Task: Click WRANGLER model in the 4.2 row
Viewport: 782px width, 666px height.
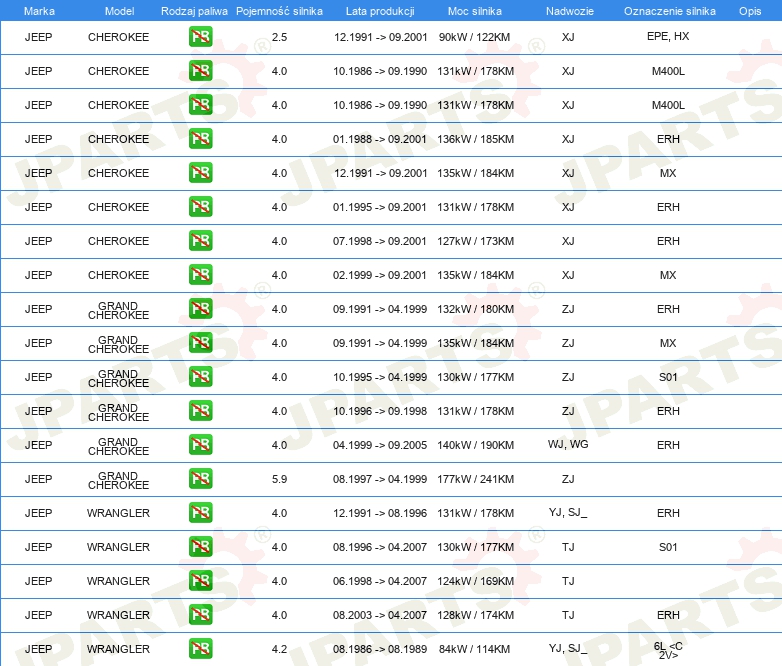Action: pos(118,649)
